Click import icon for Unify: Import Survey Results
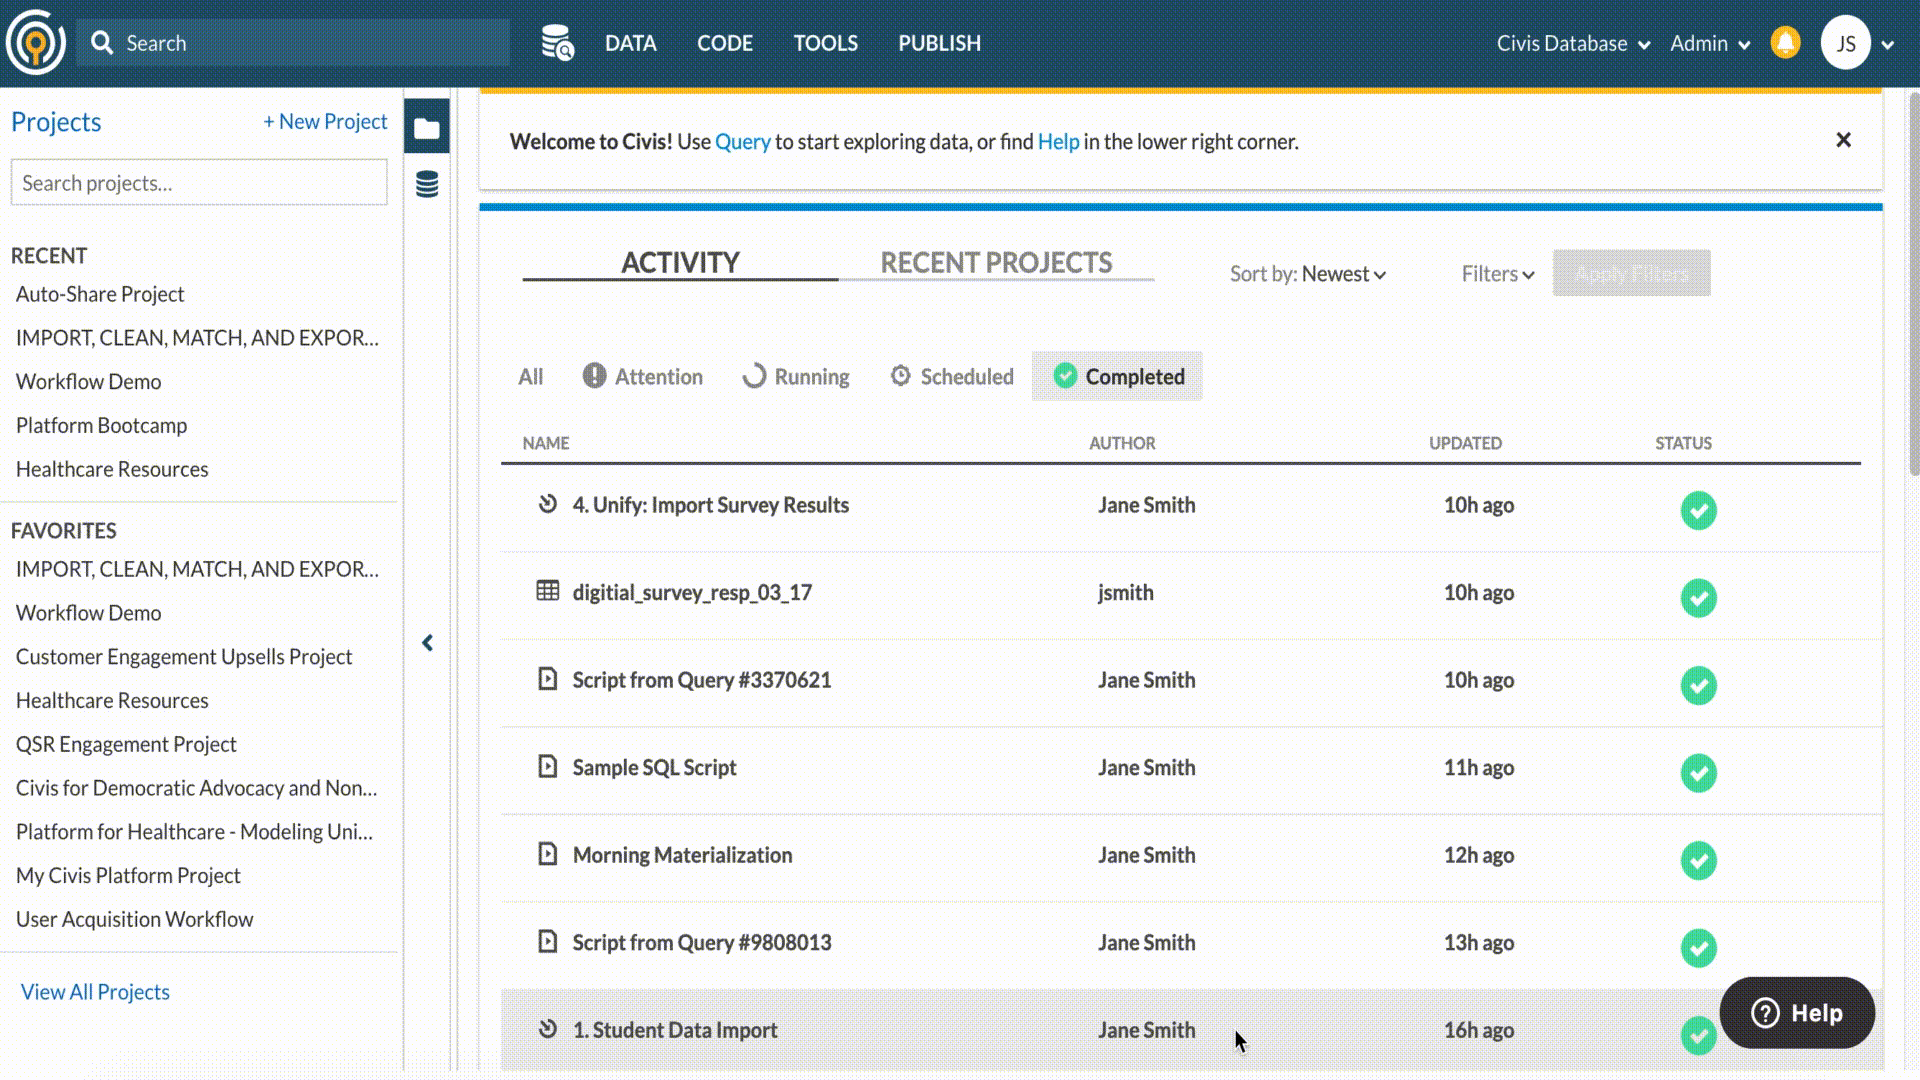 547,503
